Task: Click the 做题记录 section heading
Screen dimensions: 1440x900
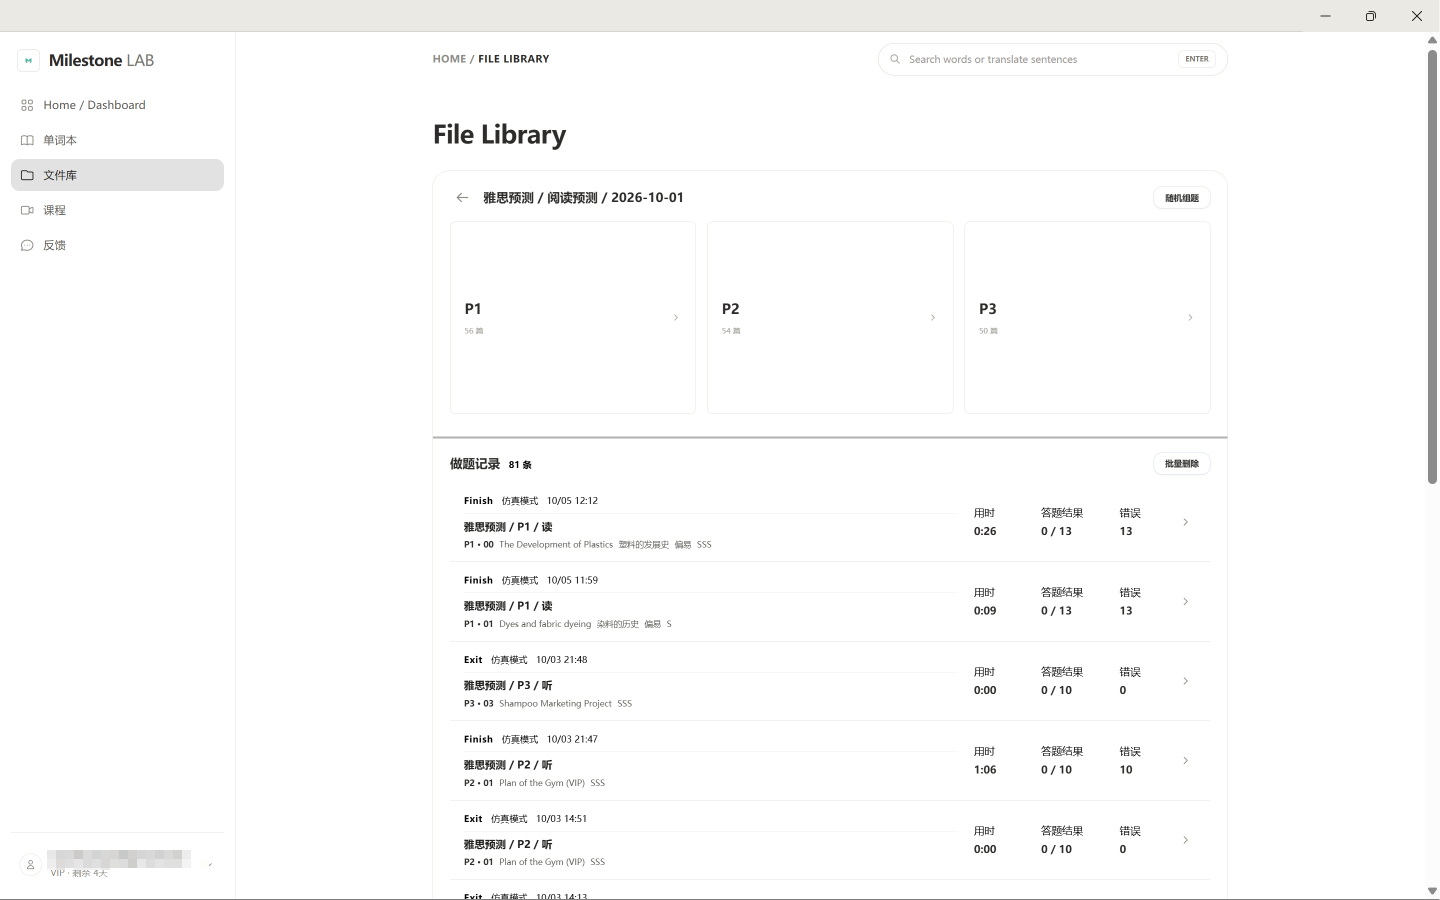Action: click(x=475, y=464)
